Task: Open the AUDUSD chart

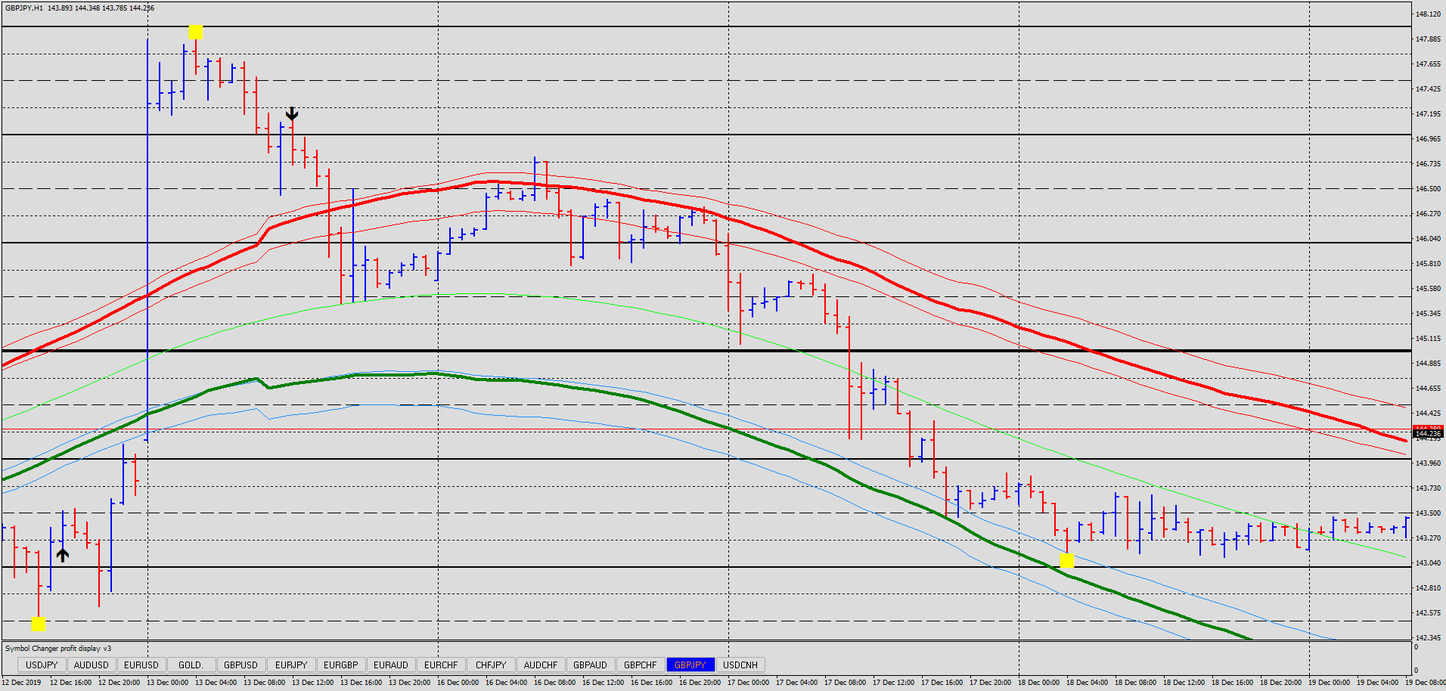Action: tap(91, 665)
